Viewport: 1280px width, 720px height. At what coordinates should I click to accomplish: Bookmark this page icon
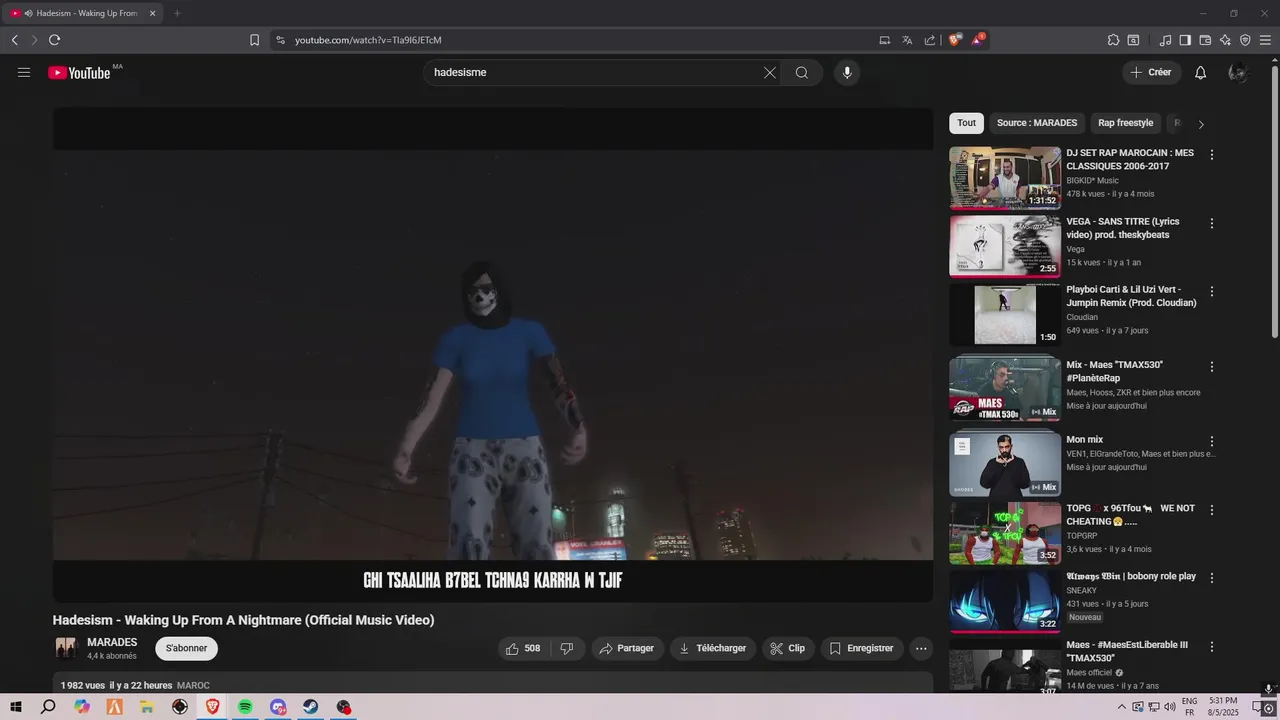point(254,40)
